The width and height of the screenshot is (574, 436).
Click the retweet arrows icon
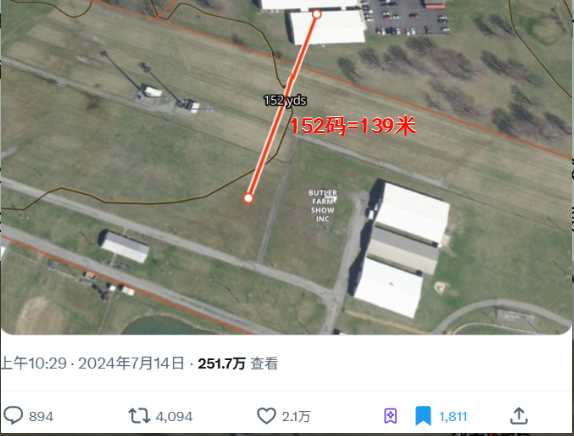pyautogui.click(x=139, y=416)
